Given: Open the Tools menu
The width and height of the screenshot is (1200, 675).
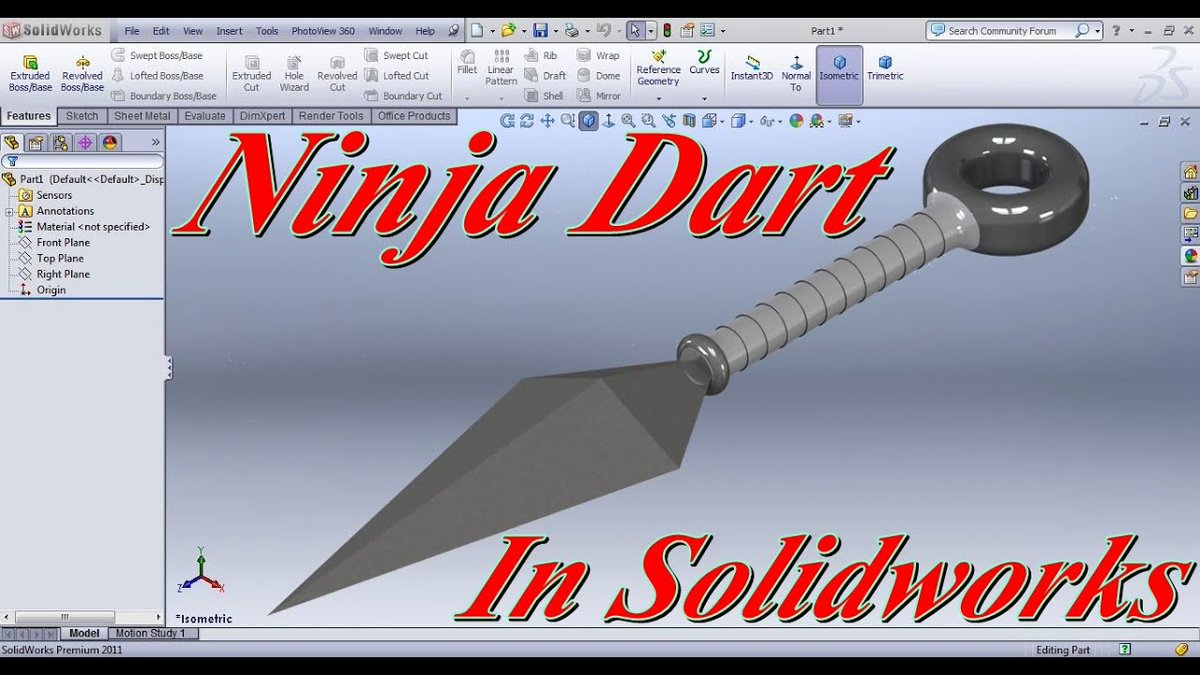Looking at the screenshot, I should tap(267, 31).
